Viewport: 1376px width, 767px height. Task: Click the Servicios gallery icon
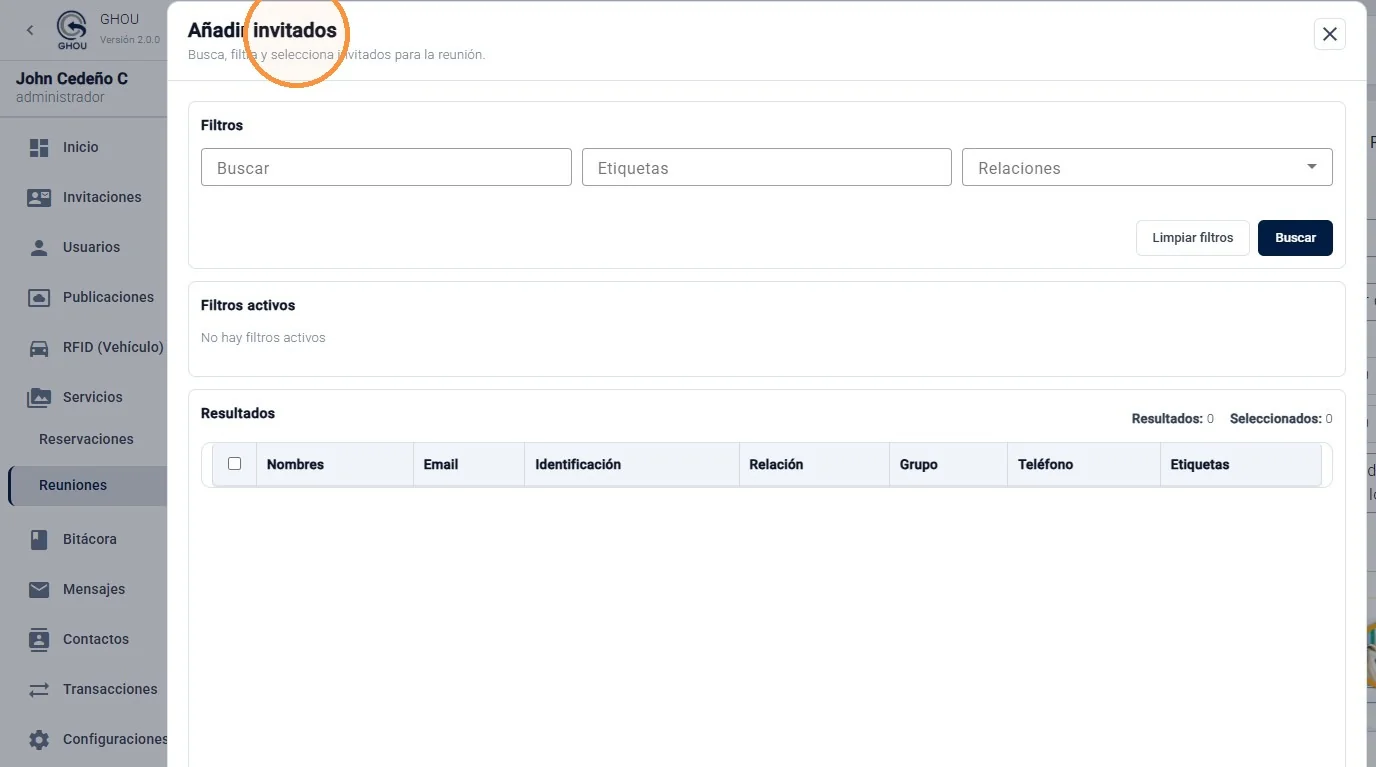tap(39, 397)
